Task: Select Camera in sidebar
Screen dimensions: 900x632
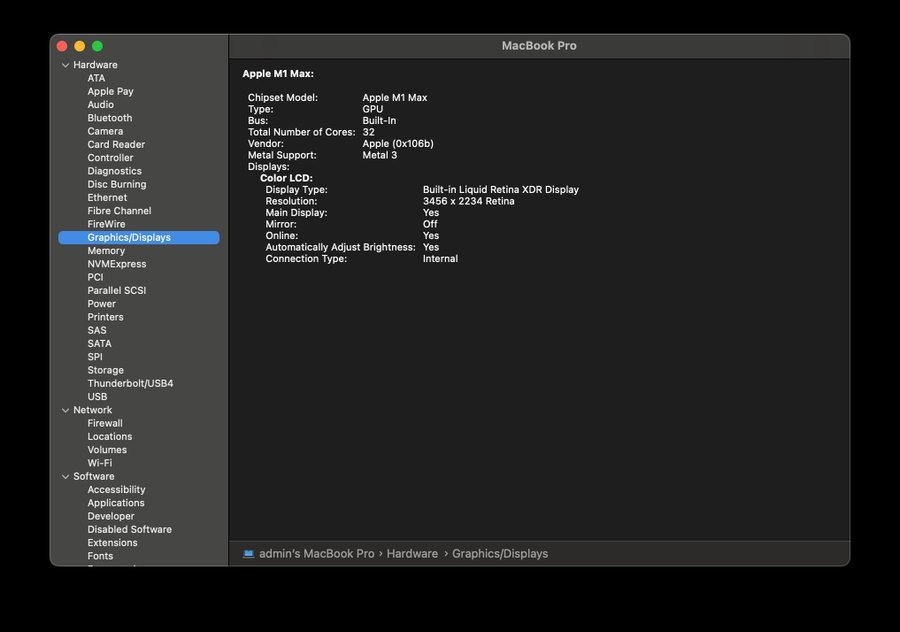Action: [105, 131]
